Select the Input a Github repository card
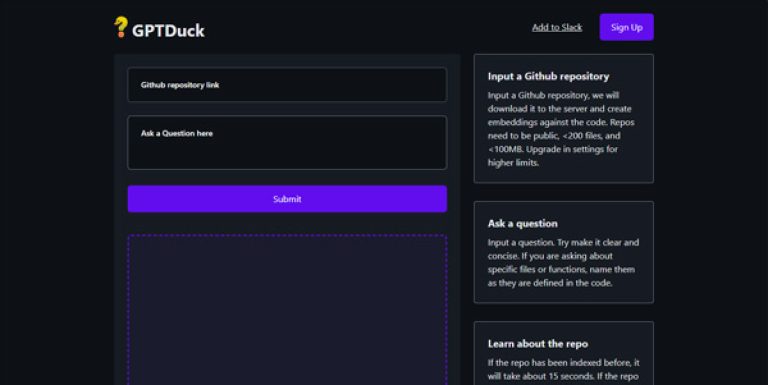 tap(563, 119)
